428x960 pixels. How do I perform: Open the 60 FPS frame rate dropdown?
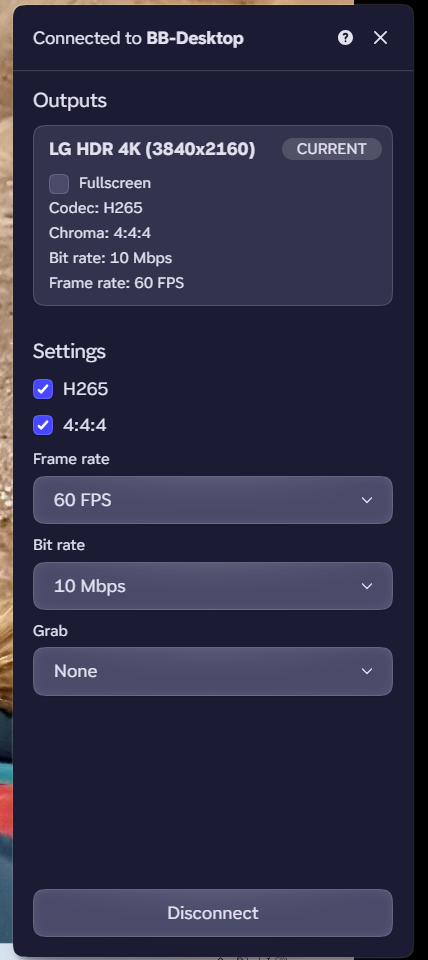point(212,500)
